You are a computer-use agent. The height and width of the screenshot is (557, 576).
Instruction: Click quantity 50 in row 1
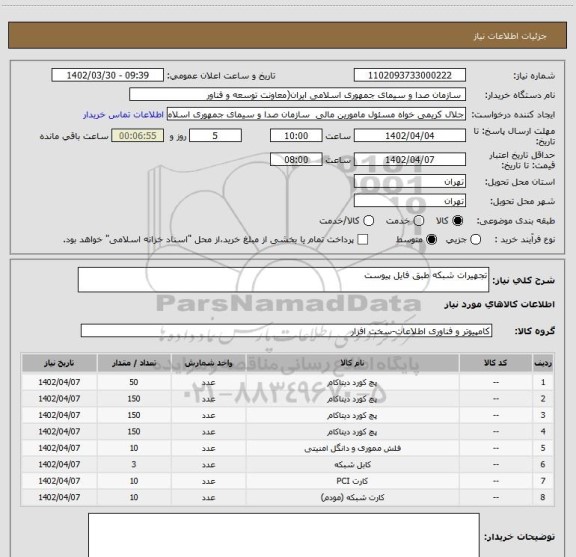(x=134, y=382)
